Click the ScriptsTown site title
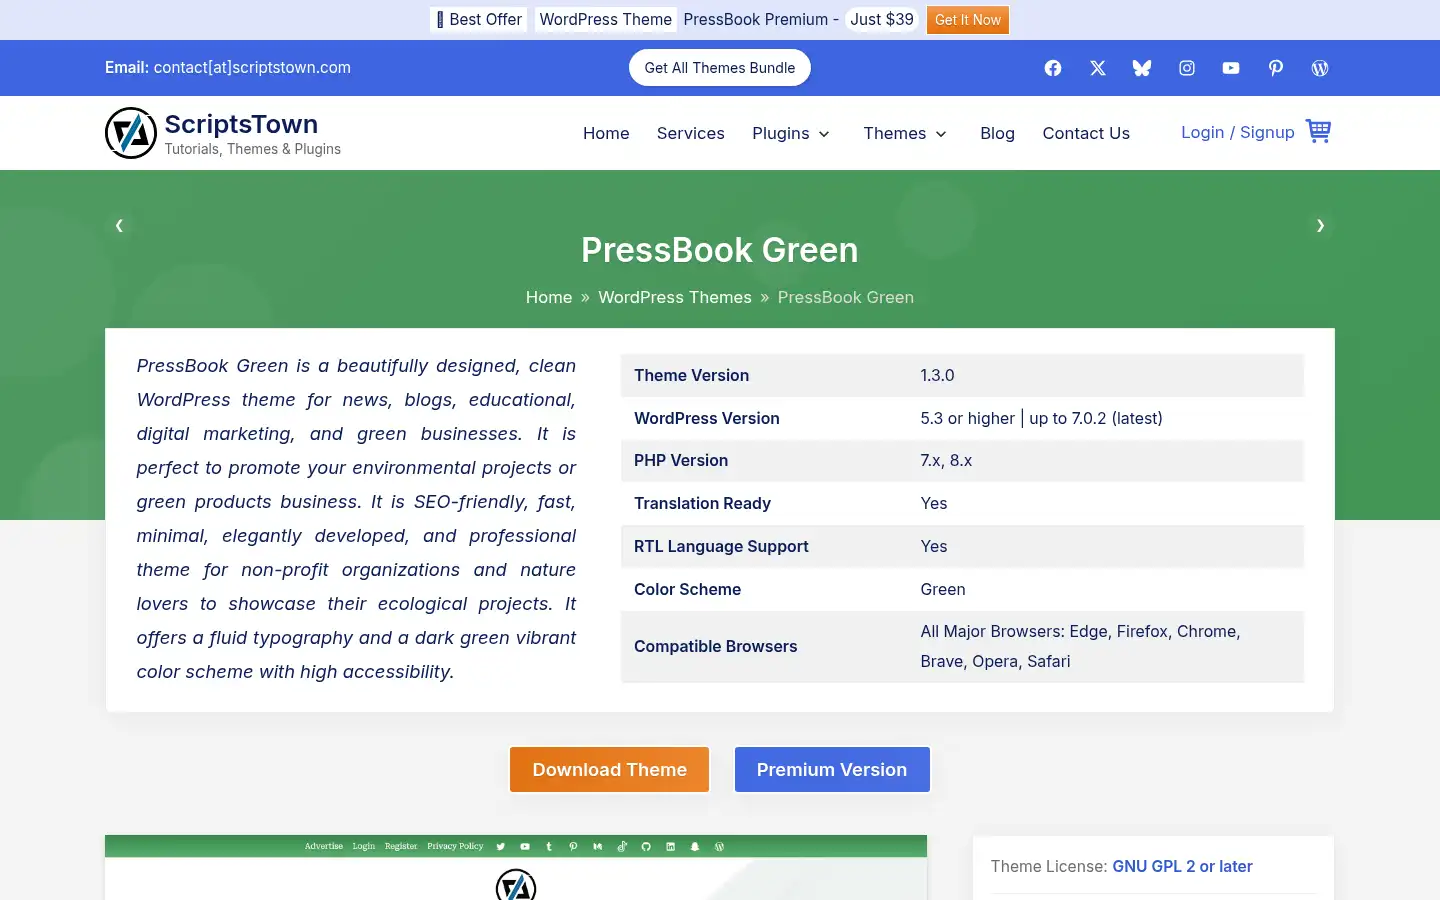 point(241,124)
